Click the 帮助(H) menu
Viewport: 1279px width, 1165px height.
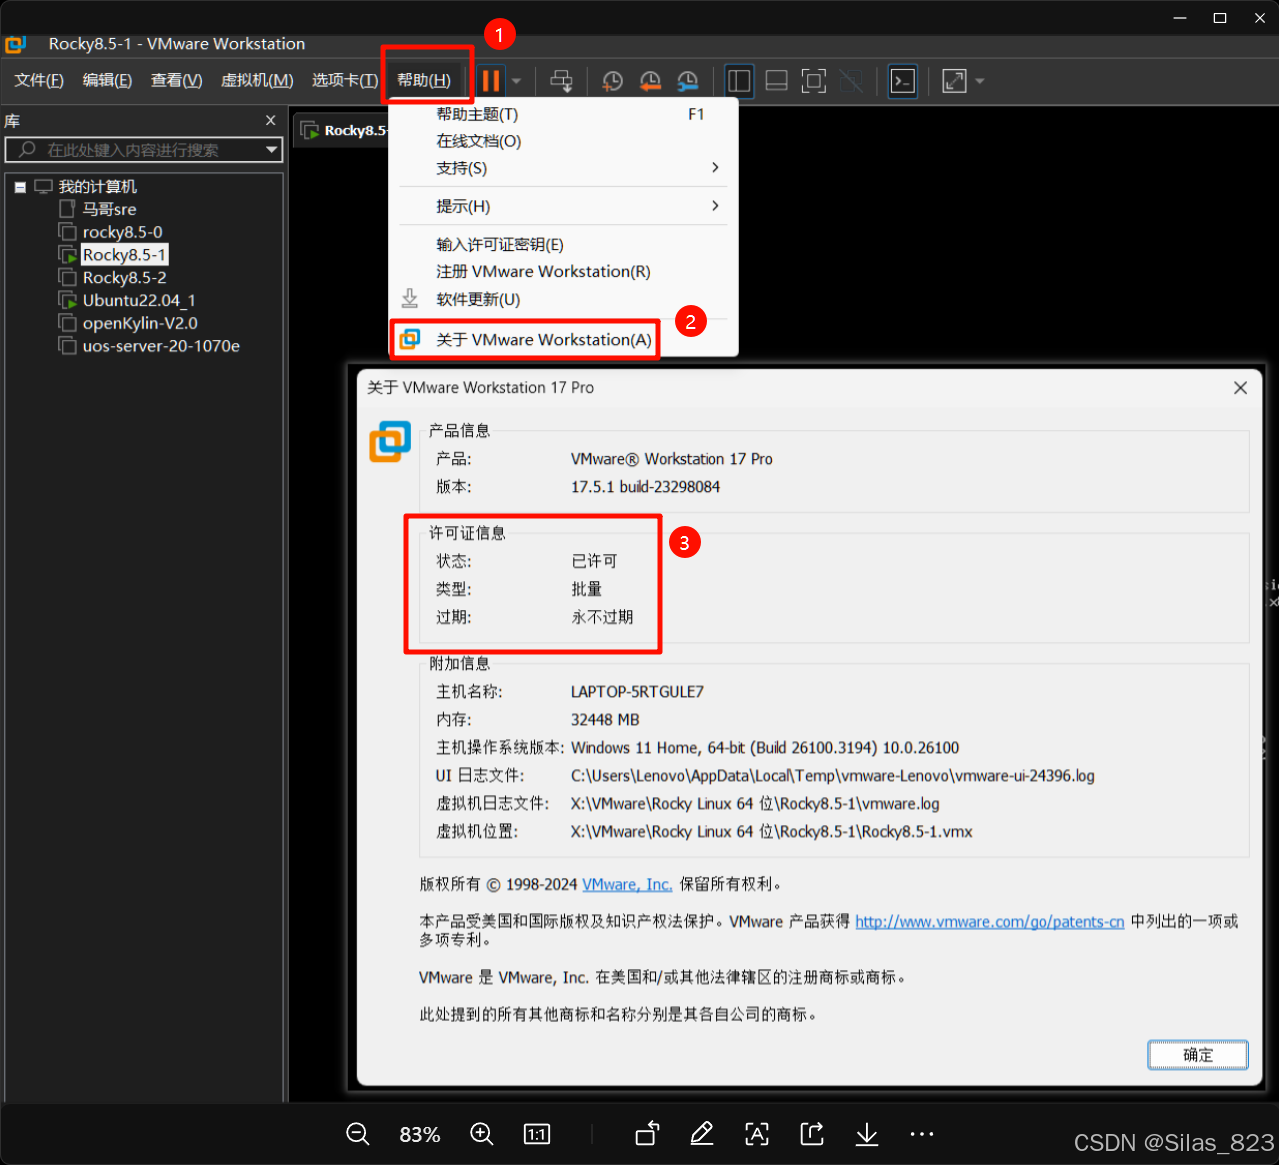pyautogui.click(x=424, y=80)
